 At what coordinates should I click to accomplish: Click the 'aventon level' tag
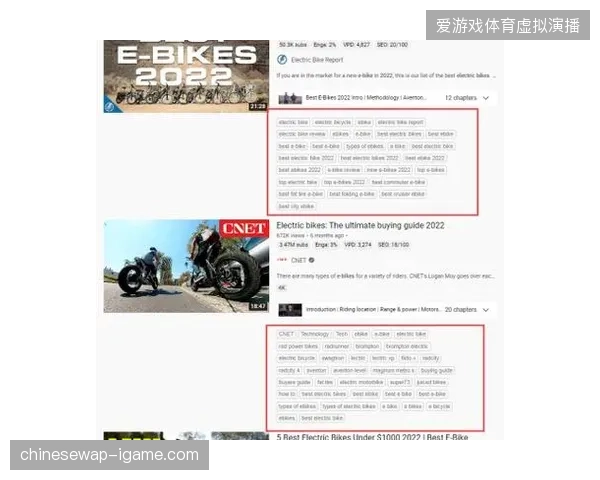349,371
